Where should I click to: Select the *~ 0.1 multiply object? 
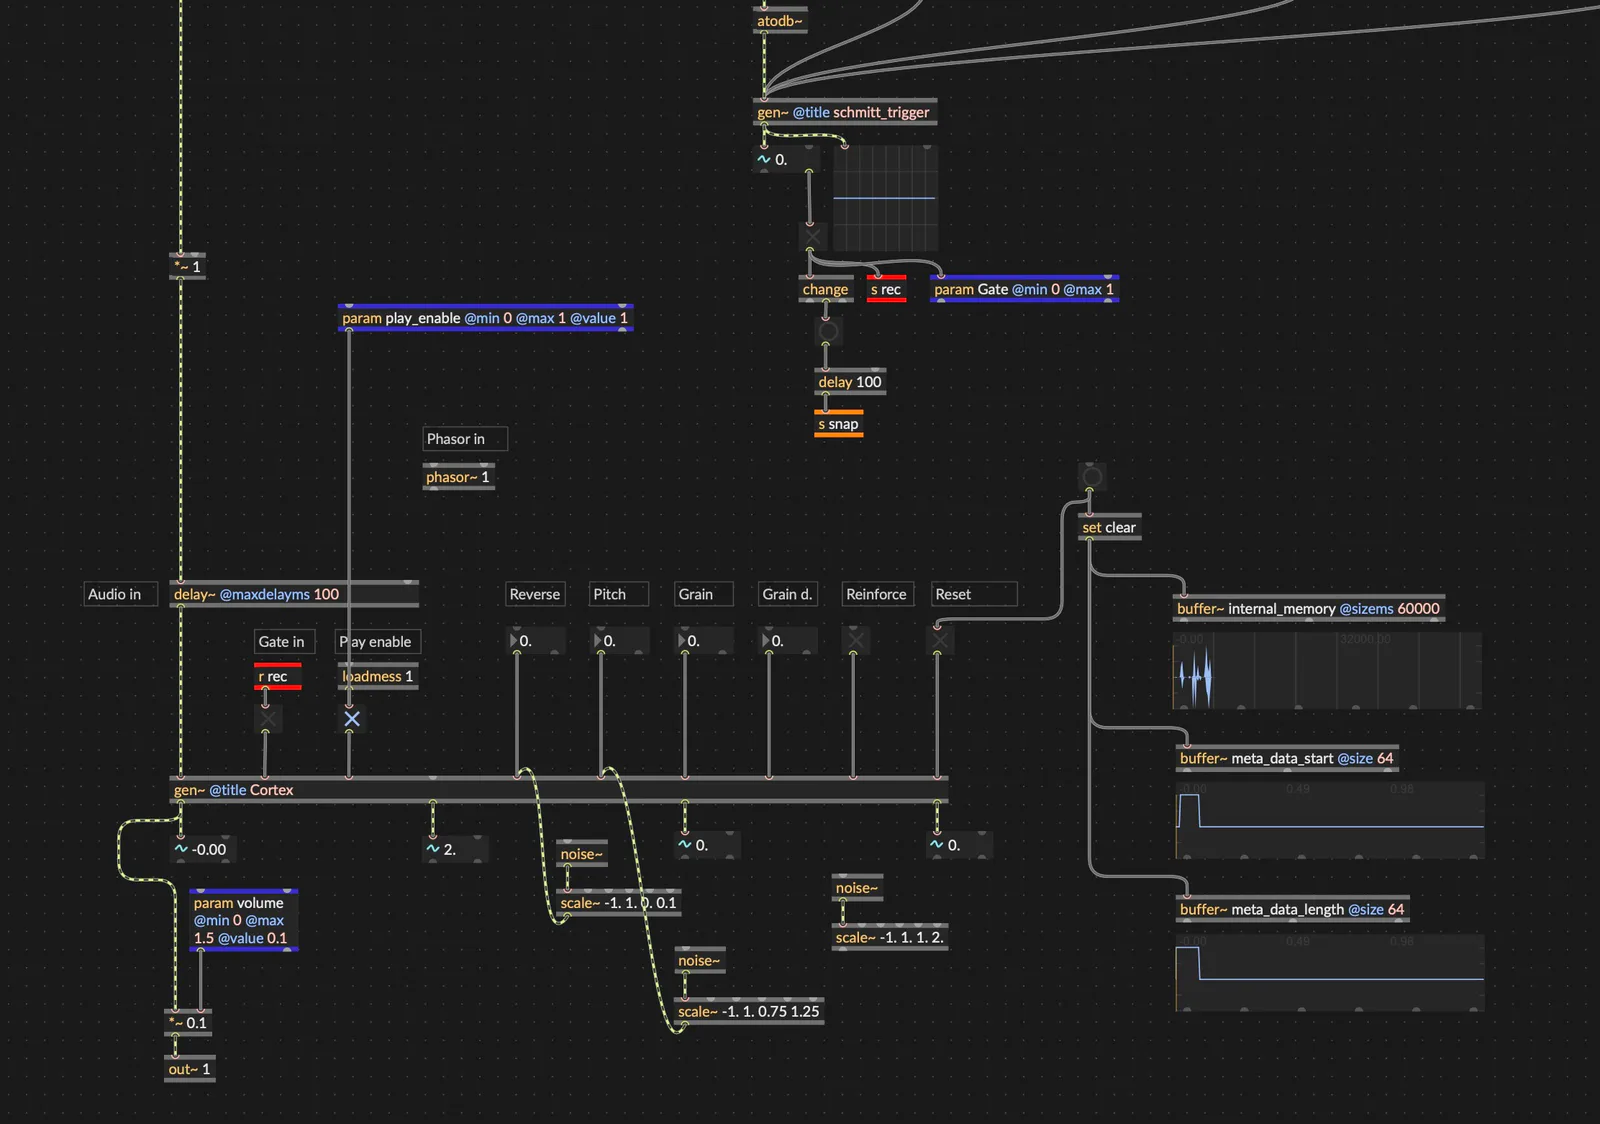(188, 1022)
